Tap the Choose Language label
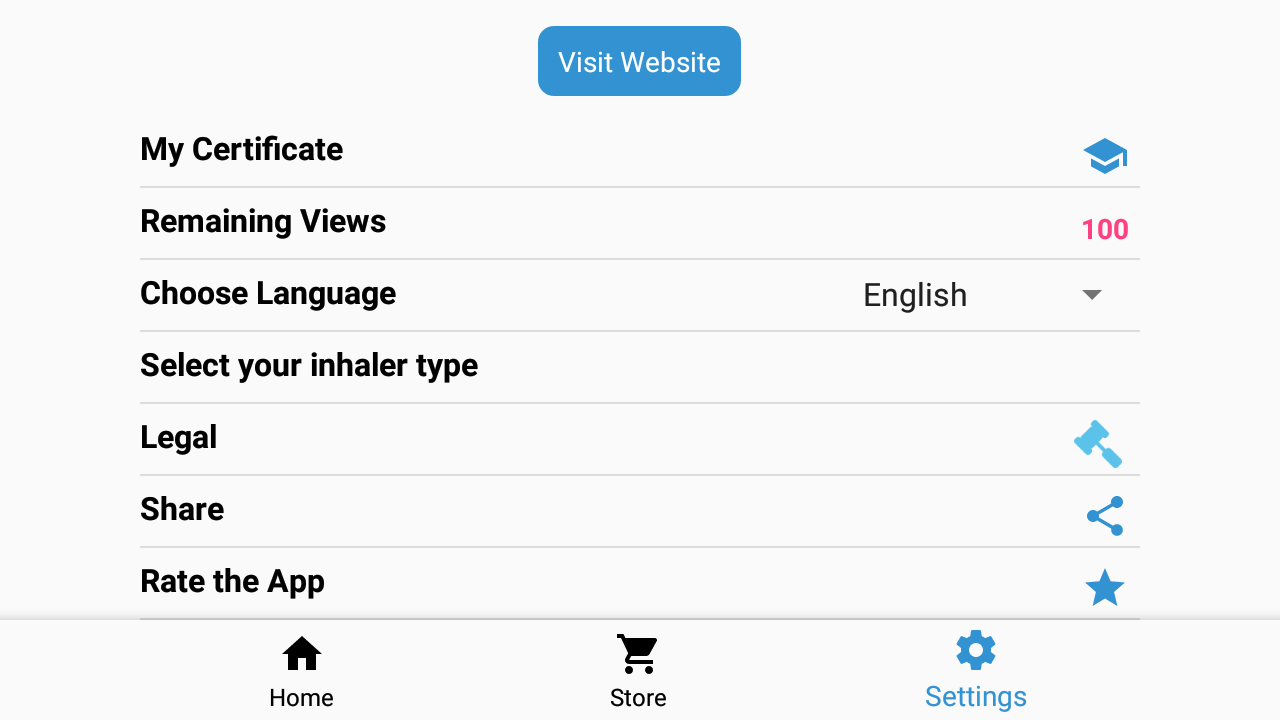Viewport: 1280px width, 720px height. coord(268,293)
